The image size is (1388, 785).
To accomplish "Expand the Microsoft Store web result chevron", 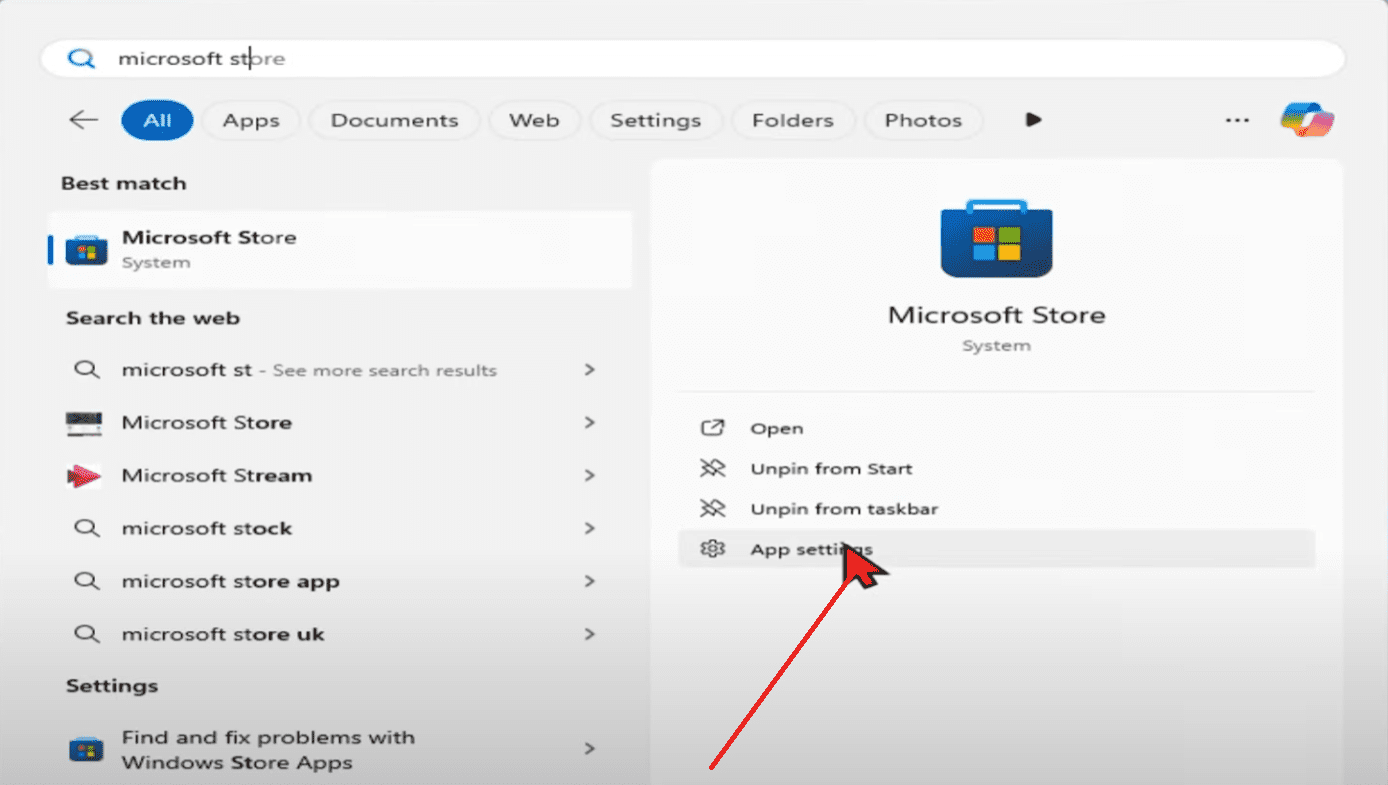I will tap(590, 423).
